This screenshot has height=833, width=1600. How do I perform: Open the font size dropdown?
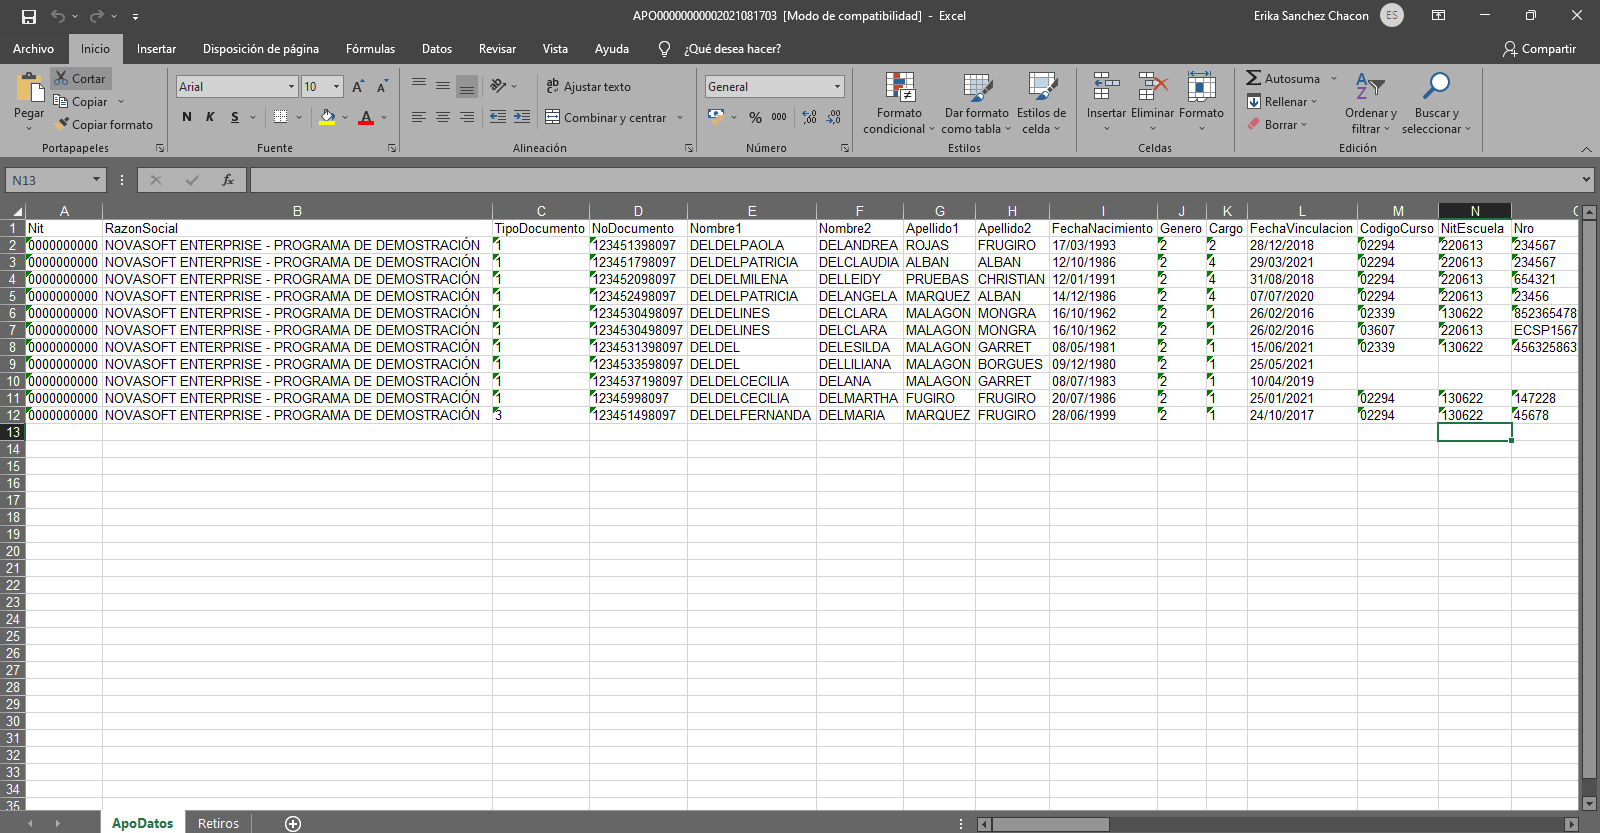pos(336,87)
